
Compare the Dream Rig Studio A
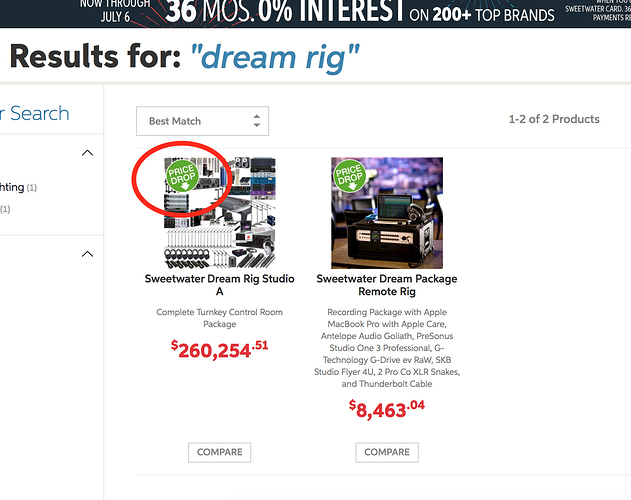tap(220, 452)
